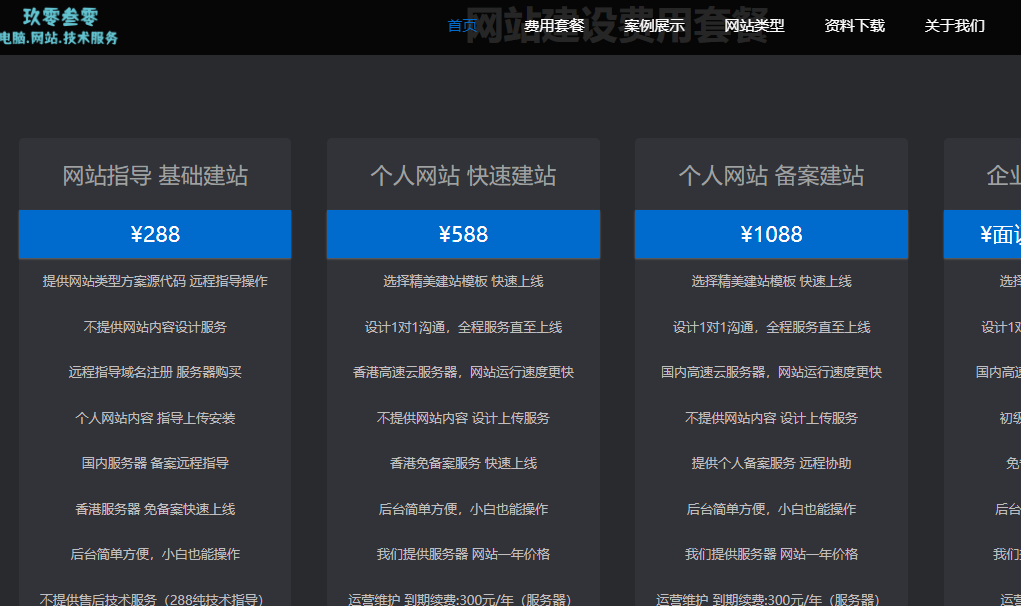Select 提供个人备案服务 远程协助 feature item
The image size is (1021, 606).
(x=771, y=463)
